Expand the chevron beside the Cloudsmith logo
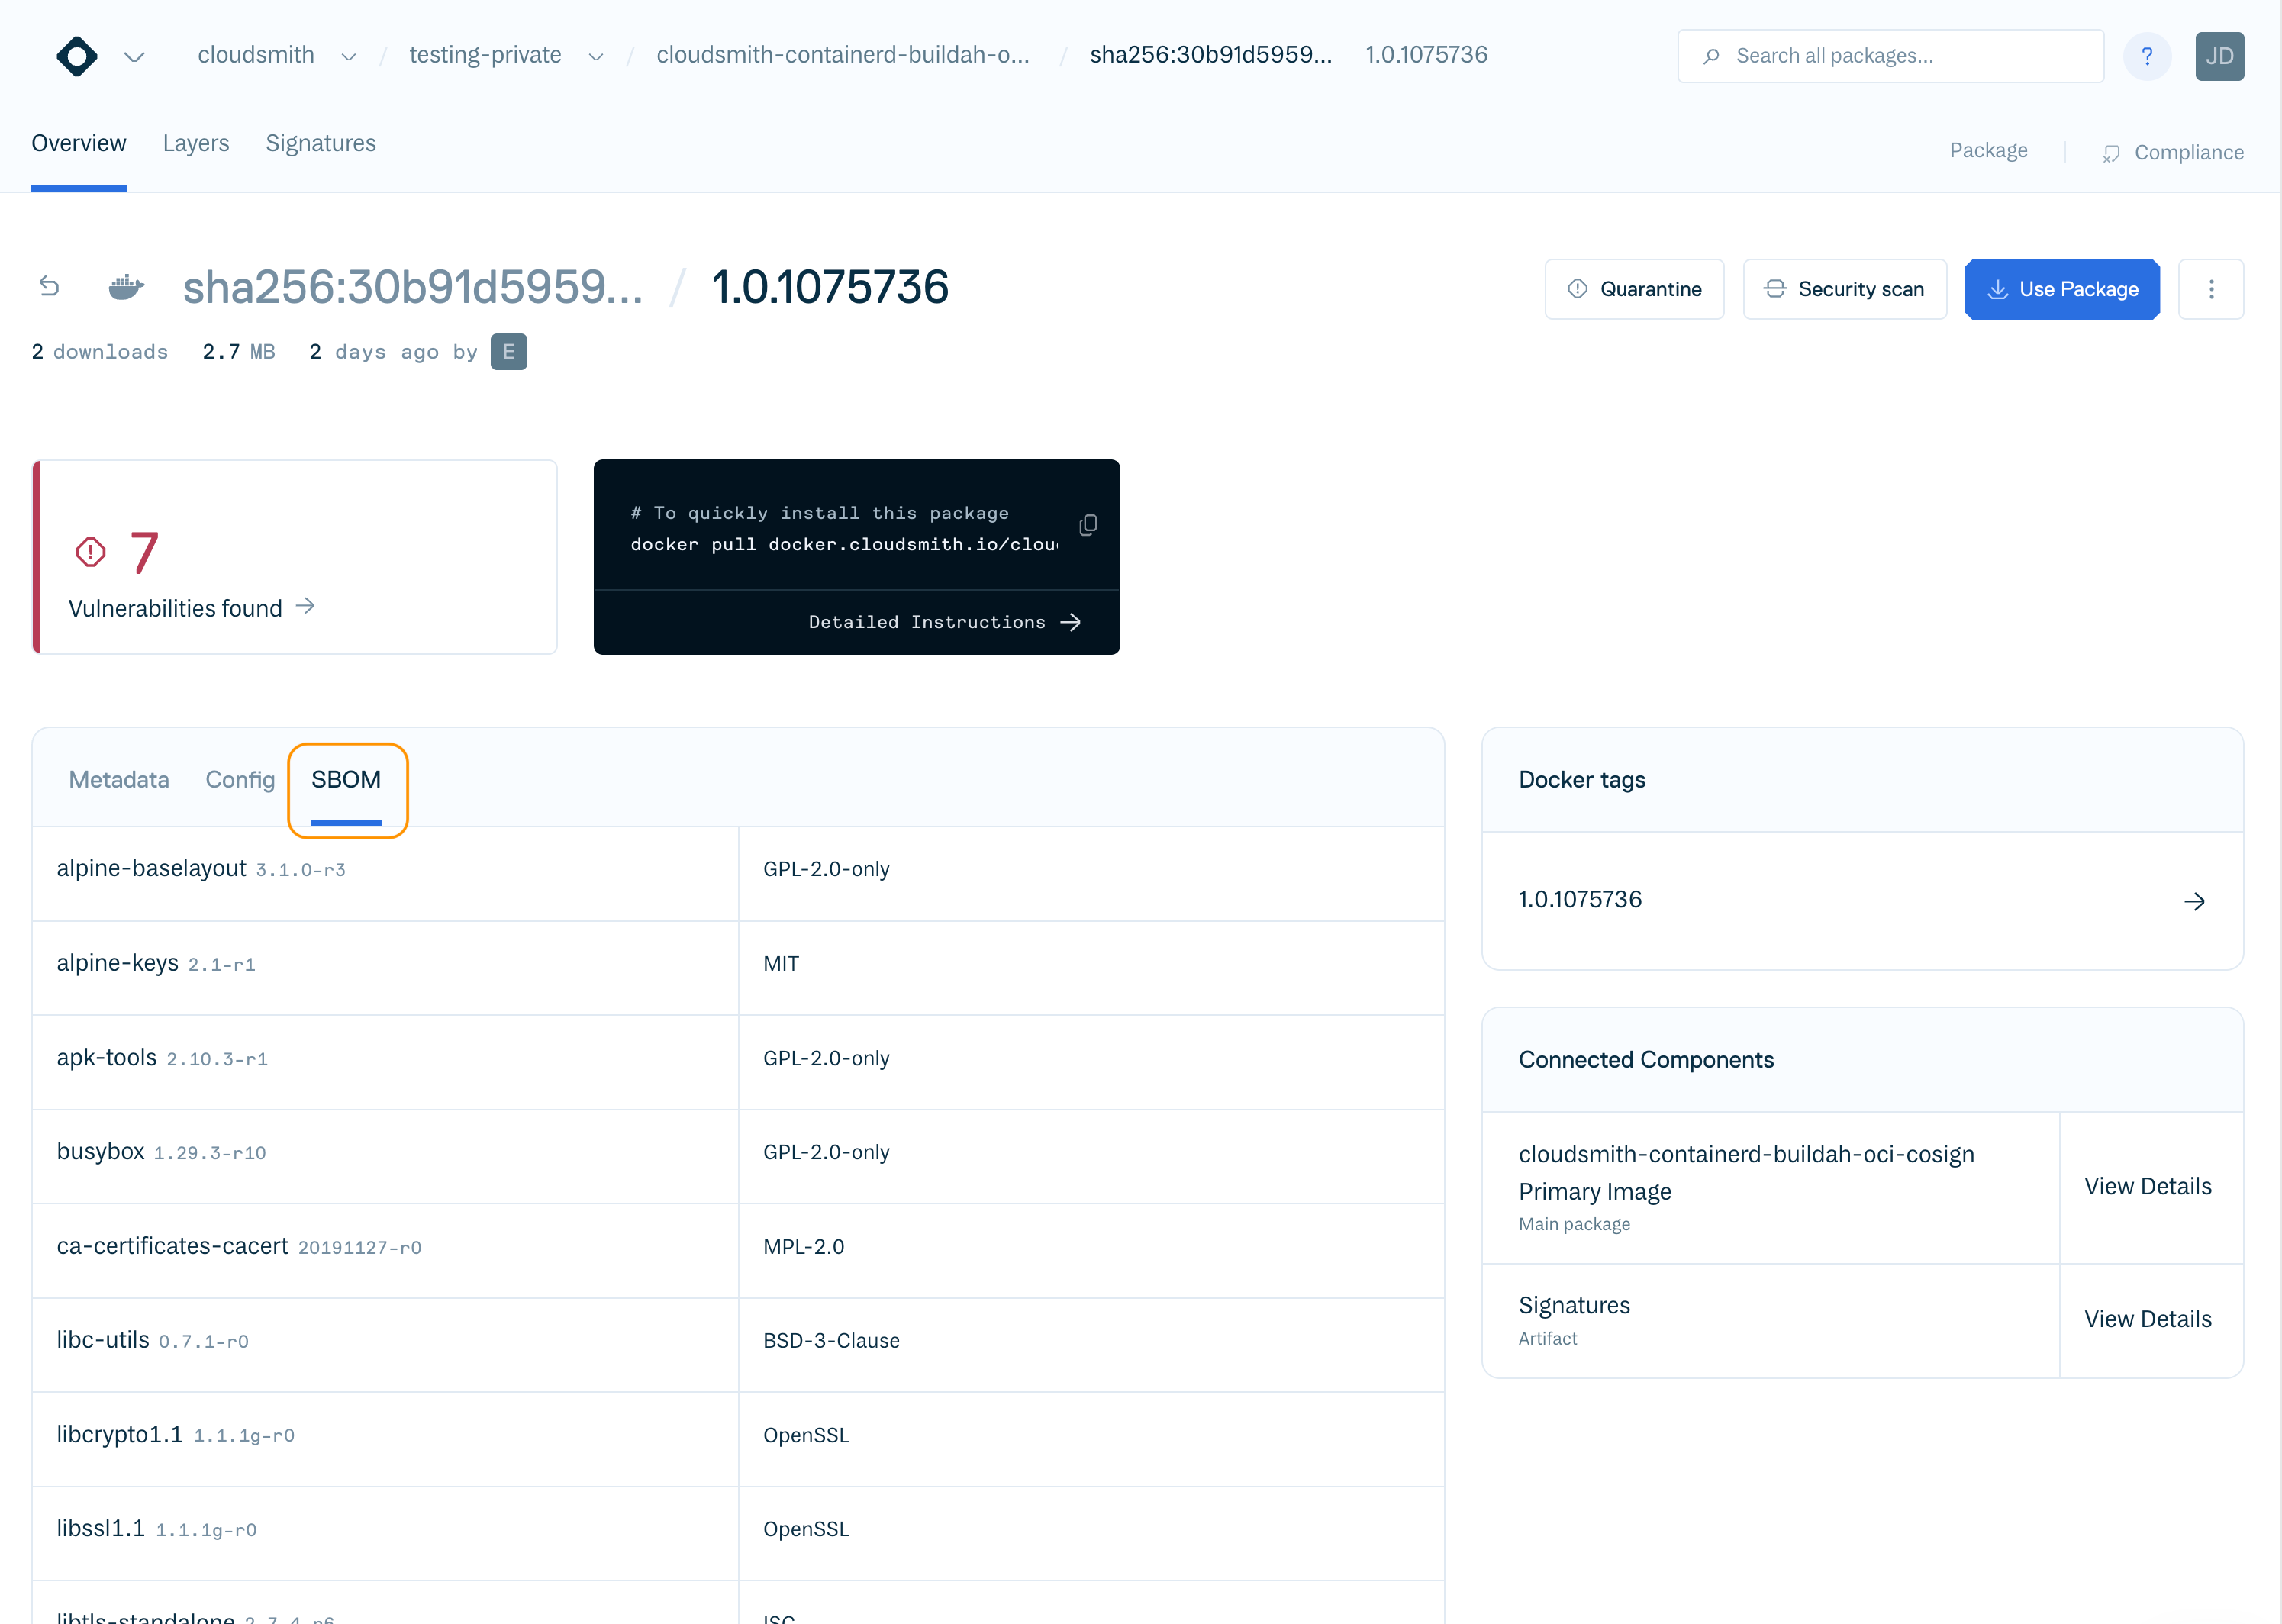2282x1624 pixels. pos(134,56)
